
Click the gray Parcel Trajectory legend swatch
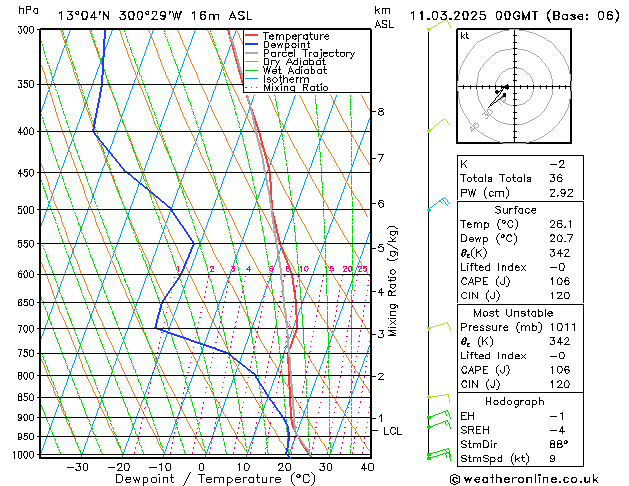coord(251,53)
